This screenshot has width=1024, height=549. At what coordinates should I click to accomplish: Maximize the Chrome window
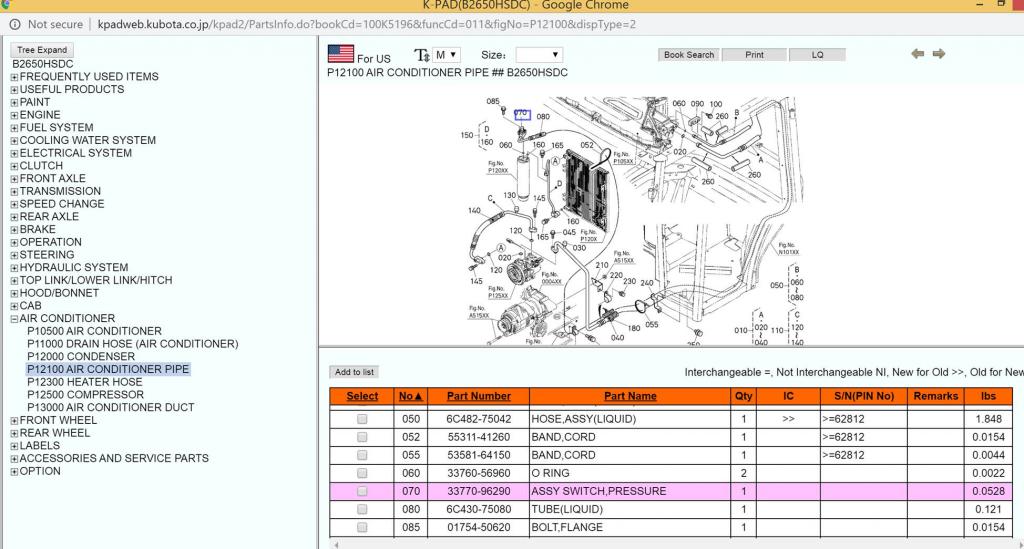click(x=1001, y=4)
